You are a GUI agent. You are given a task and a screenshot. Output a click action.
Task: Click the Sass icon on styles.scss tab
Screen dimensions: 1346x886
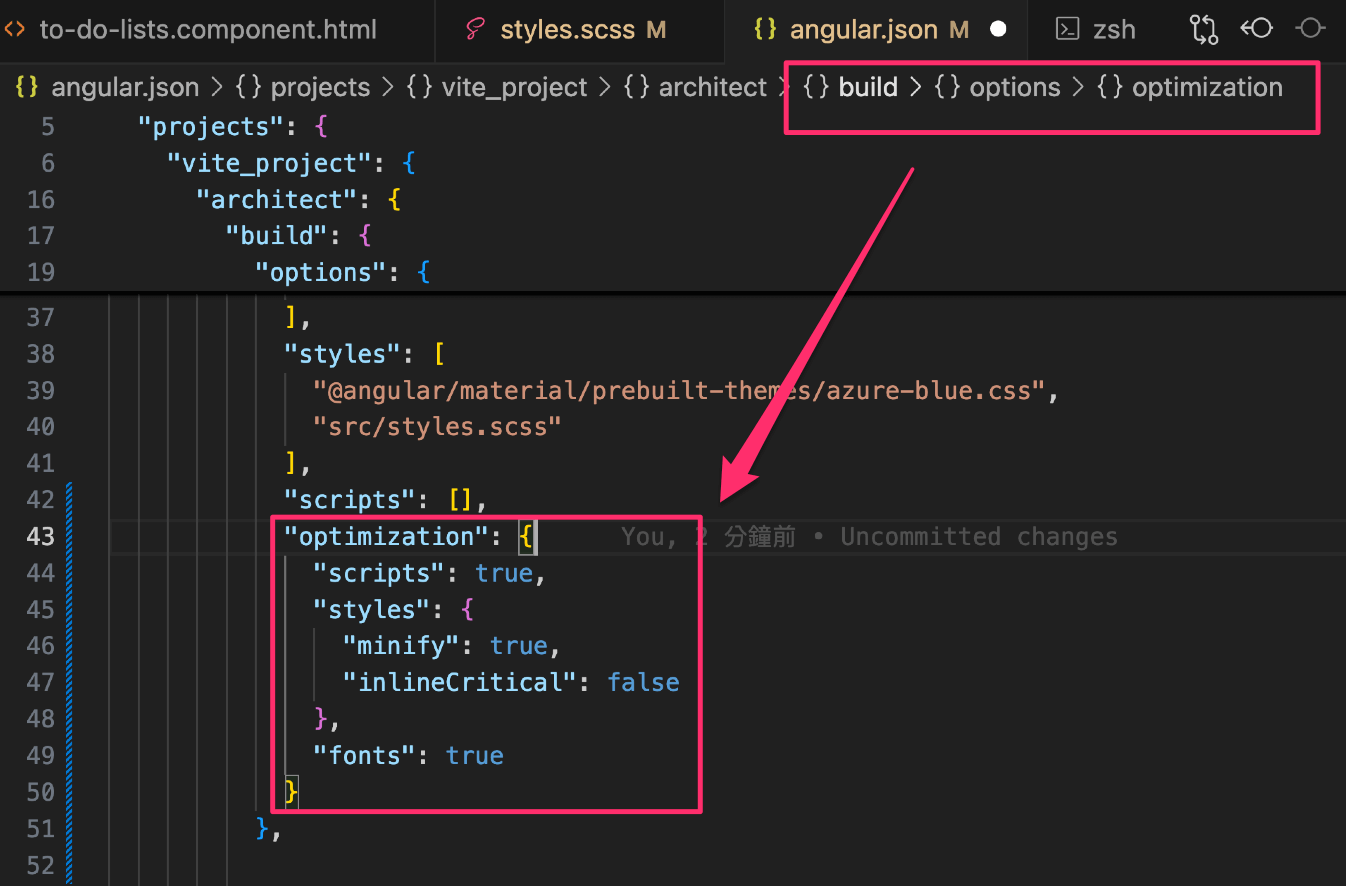tap(477, 29)
